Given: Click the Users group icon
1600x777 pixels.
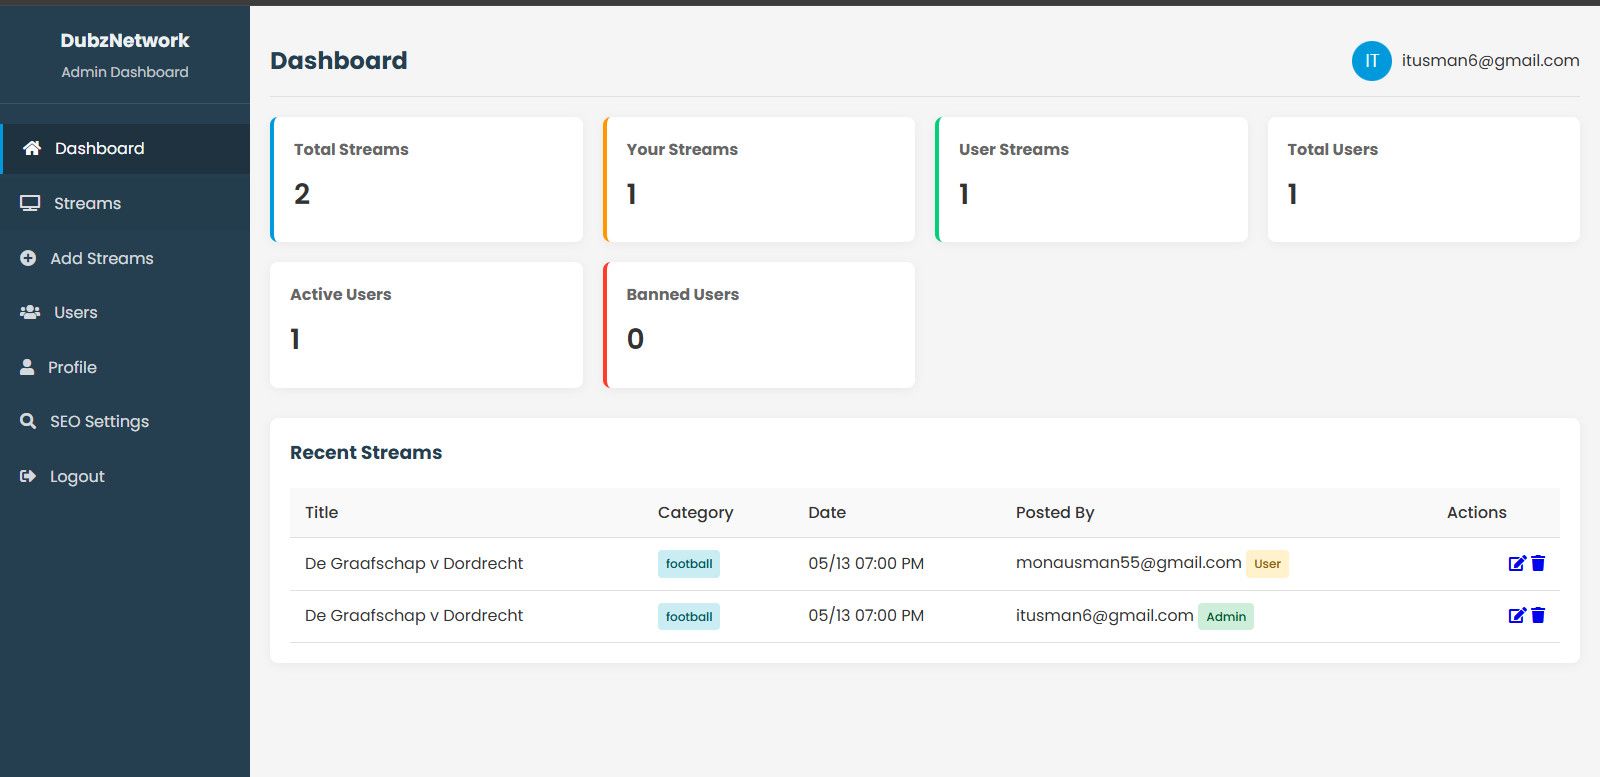Looking at the screenshot, I should pos(30,312).
